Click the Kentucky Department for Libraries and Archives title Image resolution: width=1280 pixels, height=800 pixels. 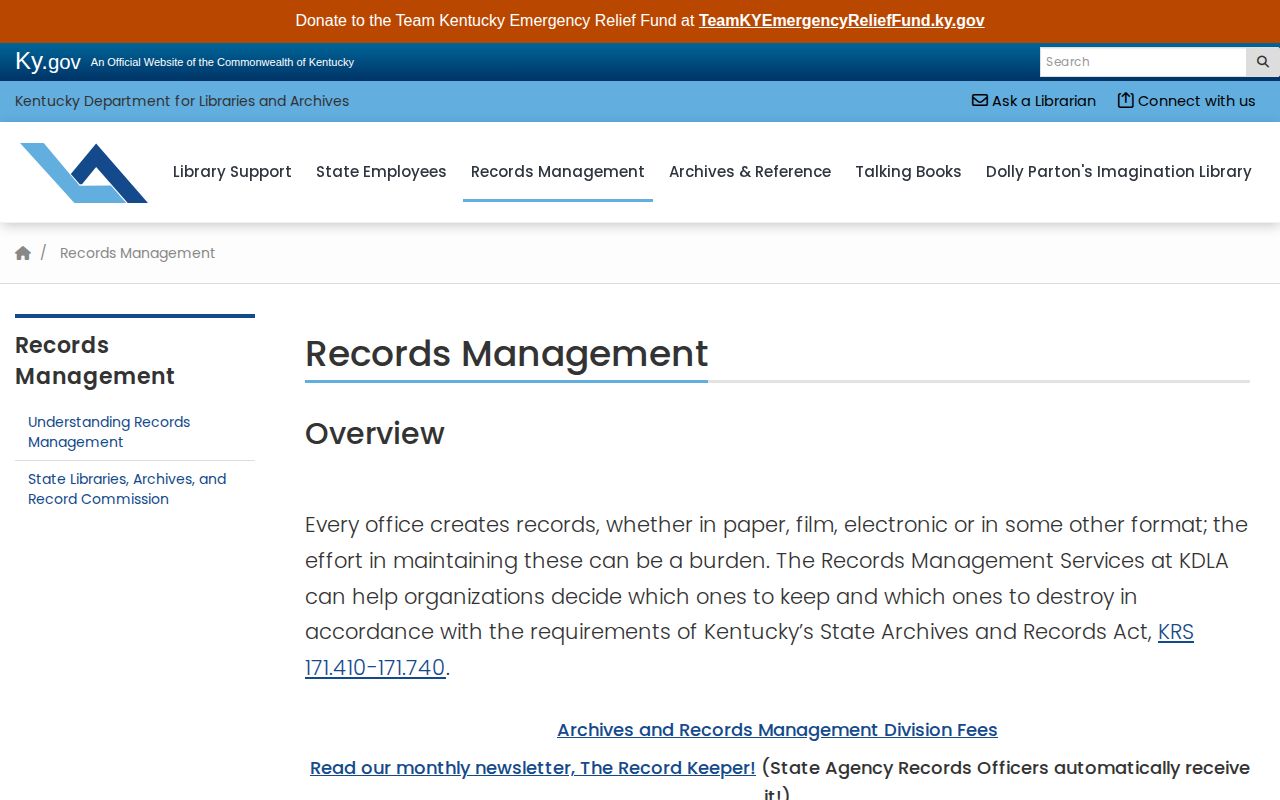(x=182, y=101)
